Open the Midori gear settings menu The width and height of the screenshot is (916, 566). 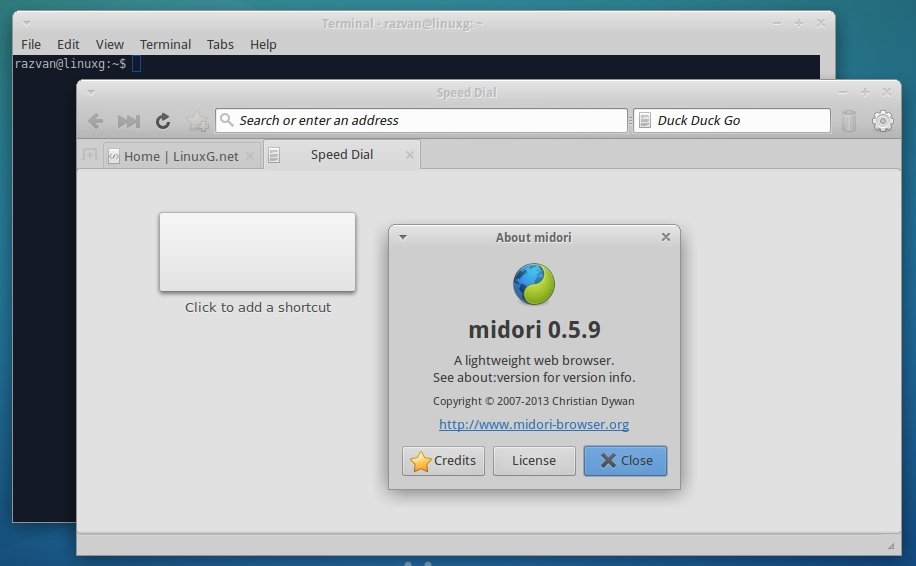click(x=883, y=121)
